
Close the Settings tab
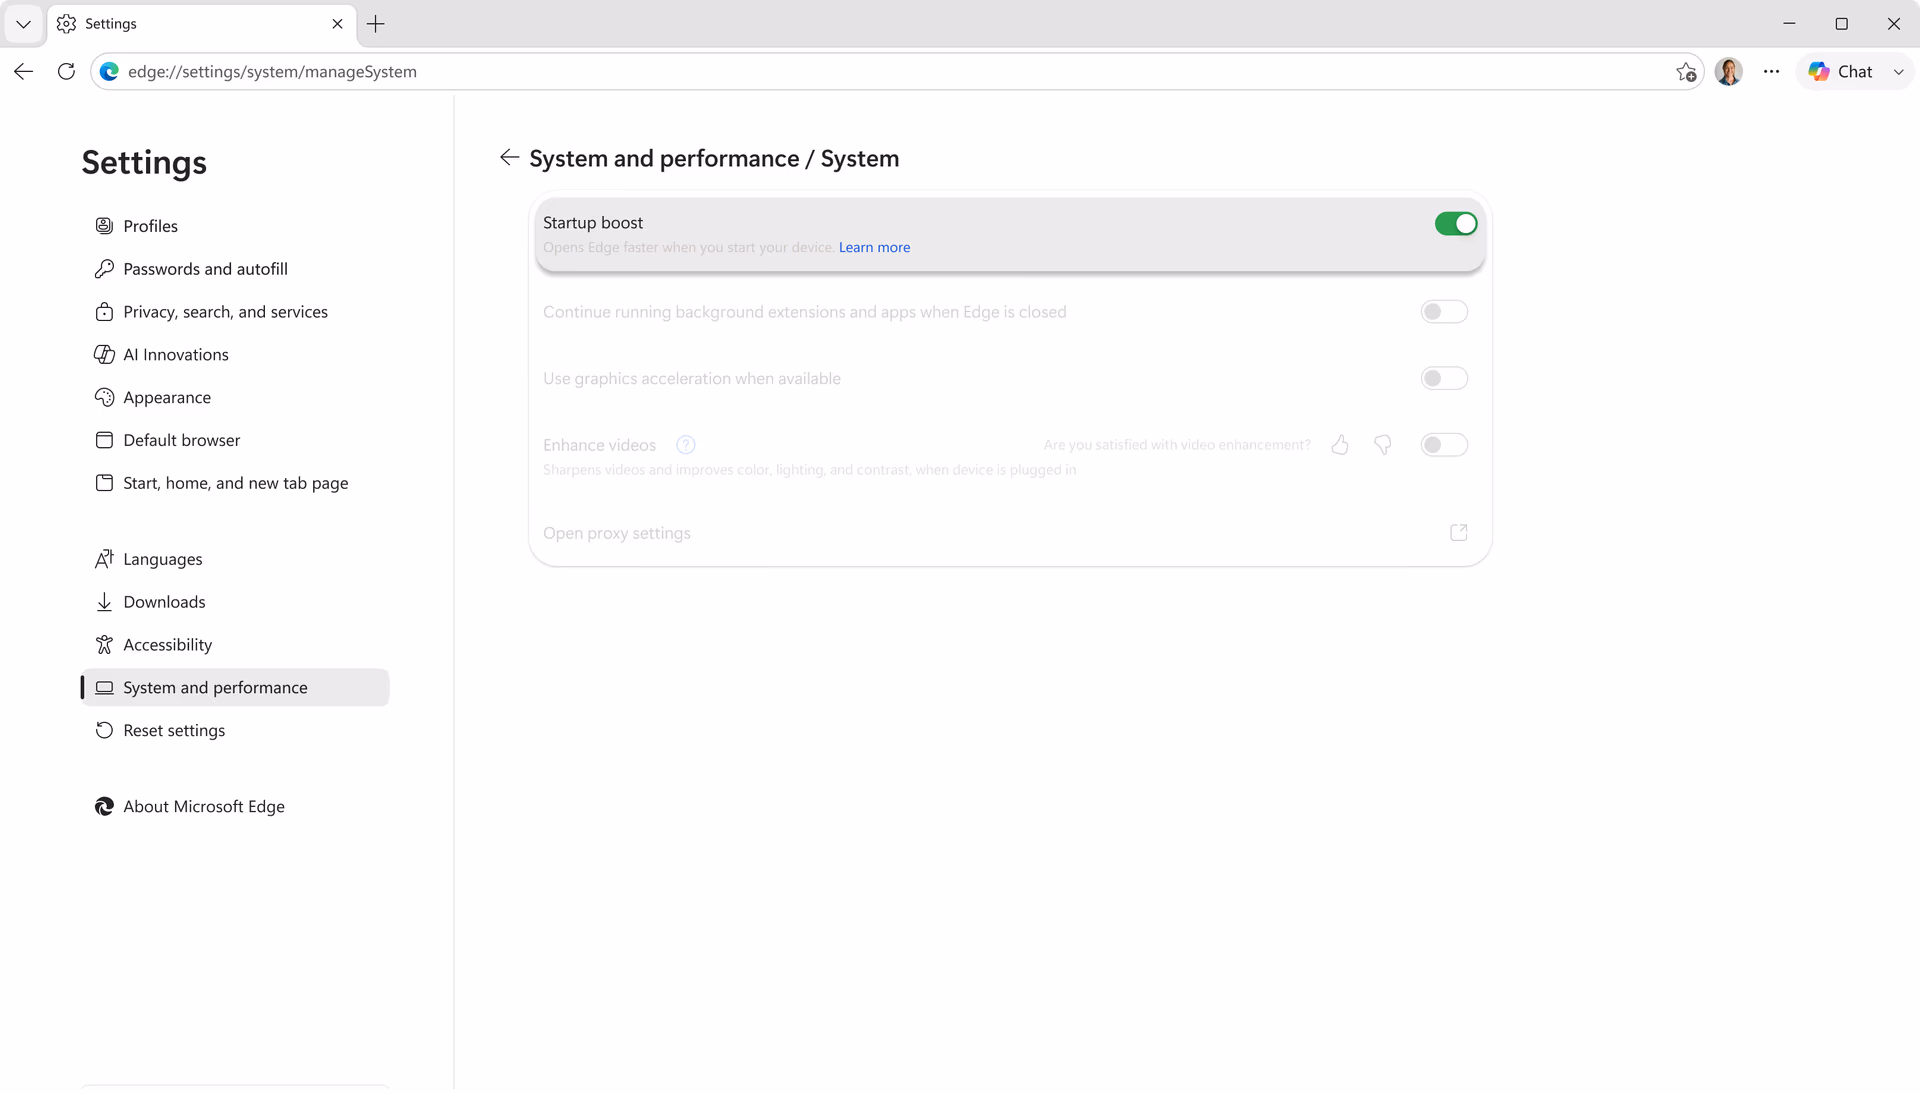click(337, 24)
